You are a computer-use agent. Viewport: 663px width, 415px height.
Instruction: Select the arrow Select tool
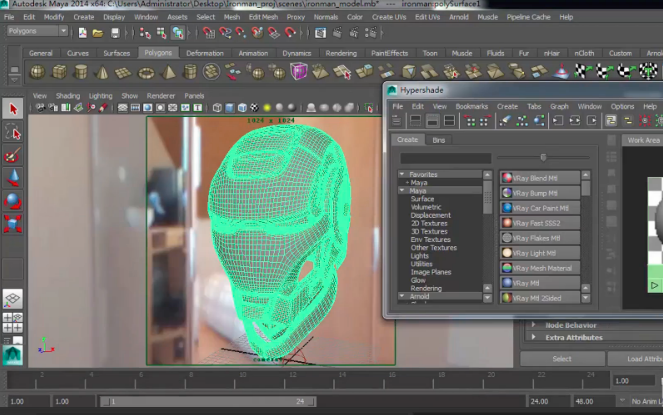[13, 109]
